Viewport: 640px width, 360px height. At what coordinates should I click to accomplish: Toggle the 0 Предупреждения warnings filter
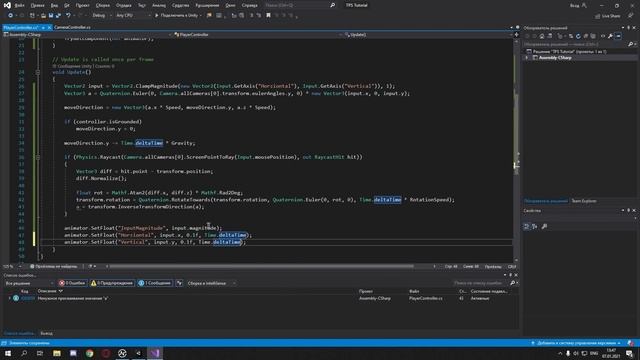(x=112, y=283)
